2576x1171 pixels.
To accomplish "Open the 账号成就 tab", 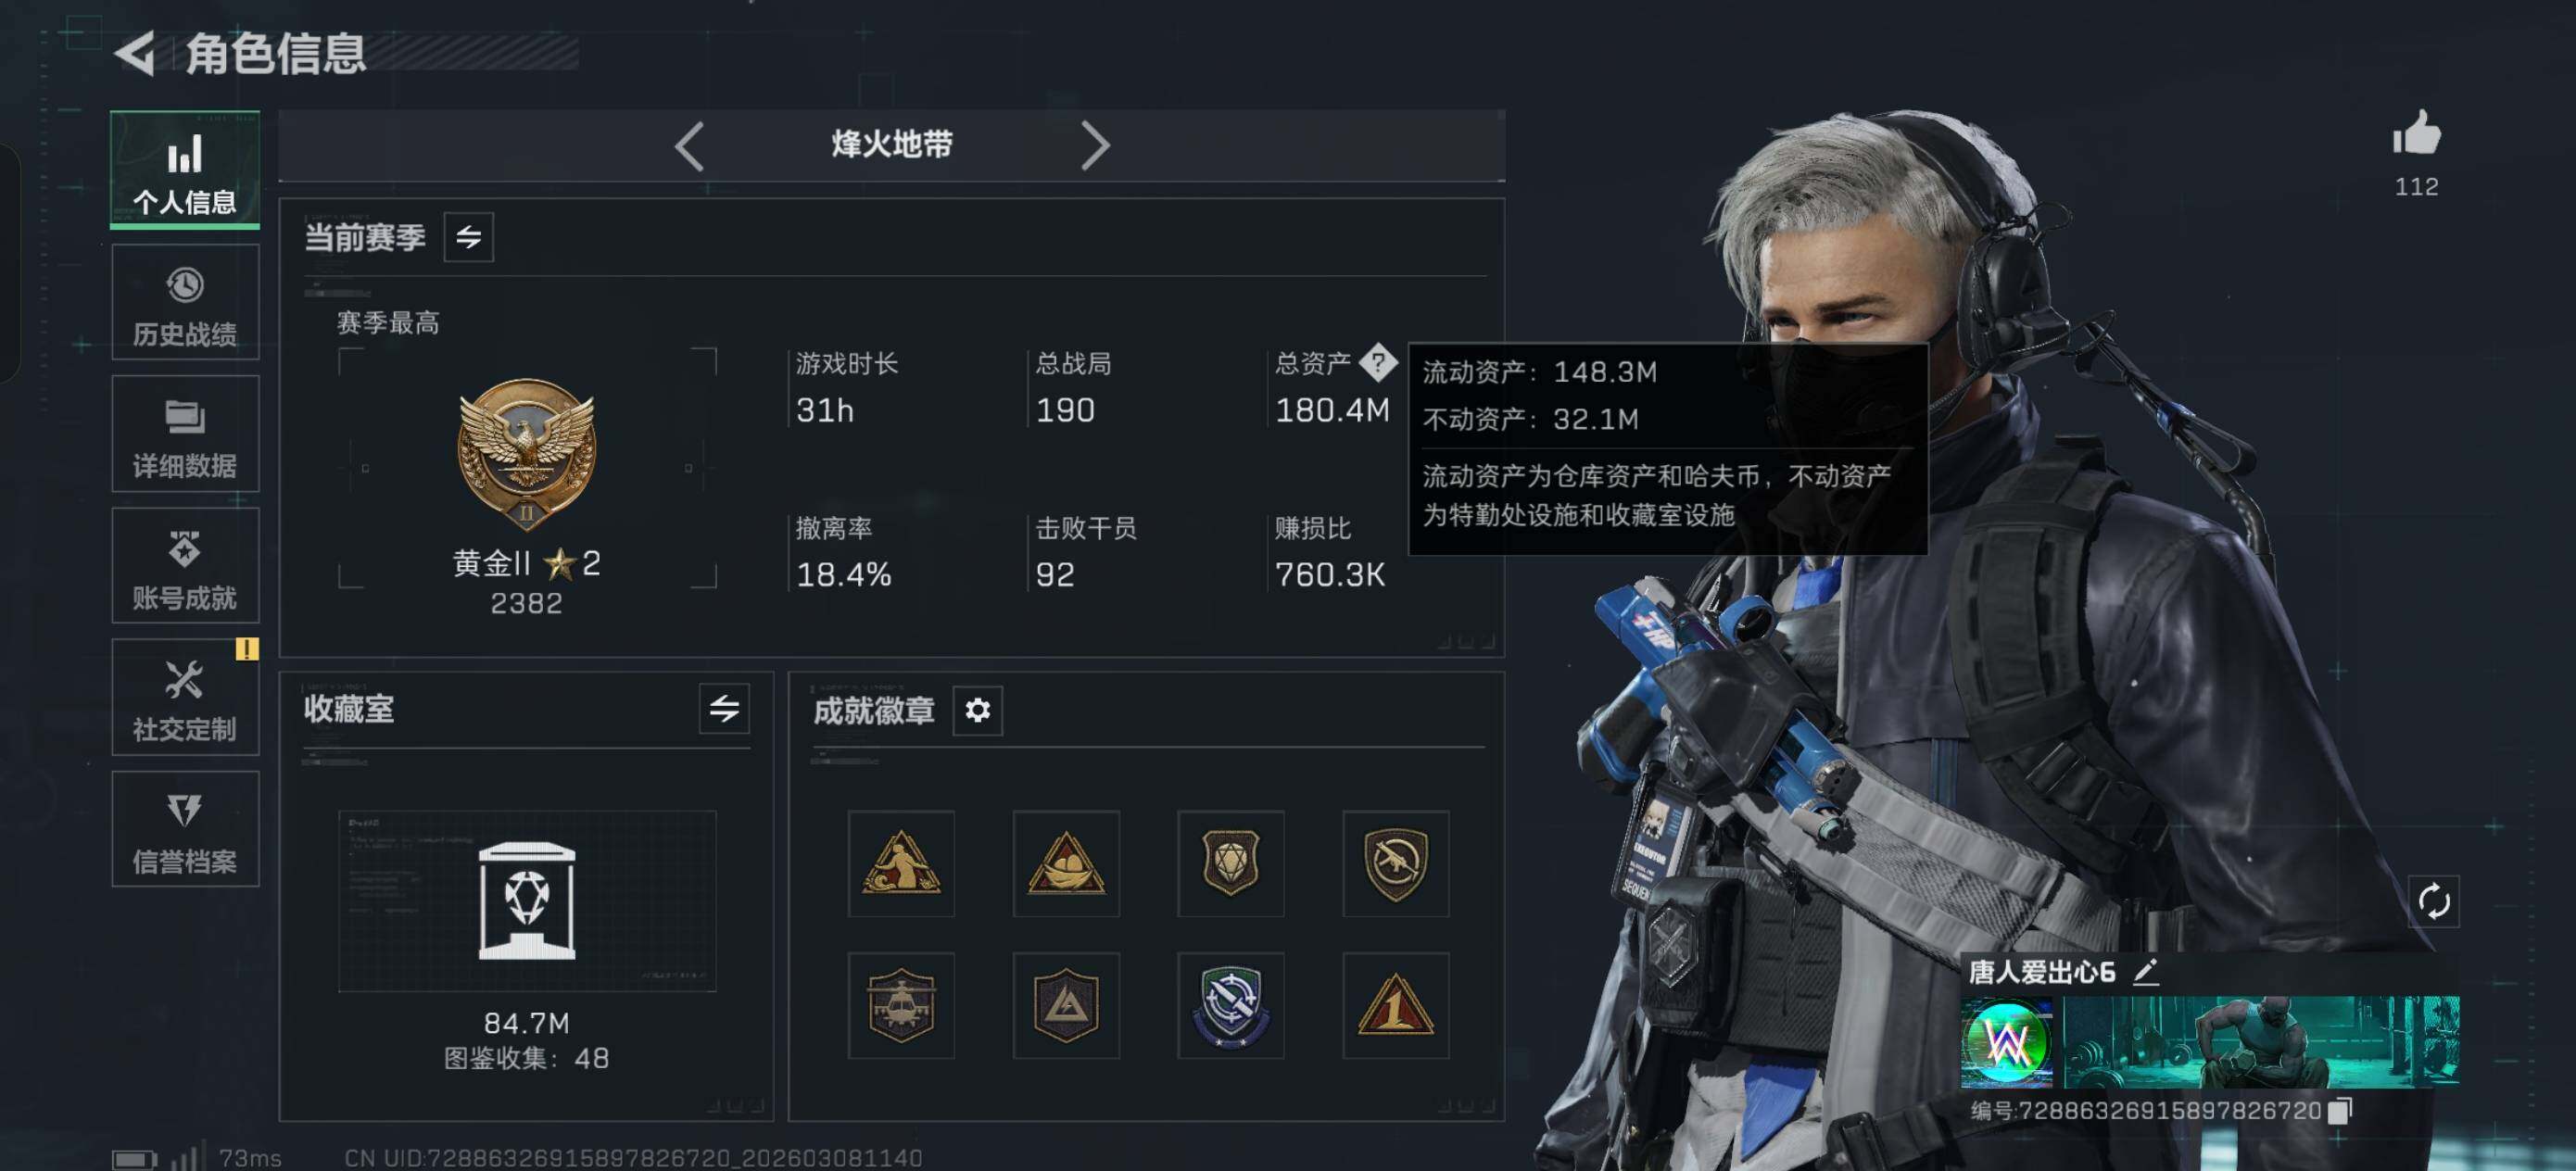I will pyautogui.click(x=185, y=566).
